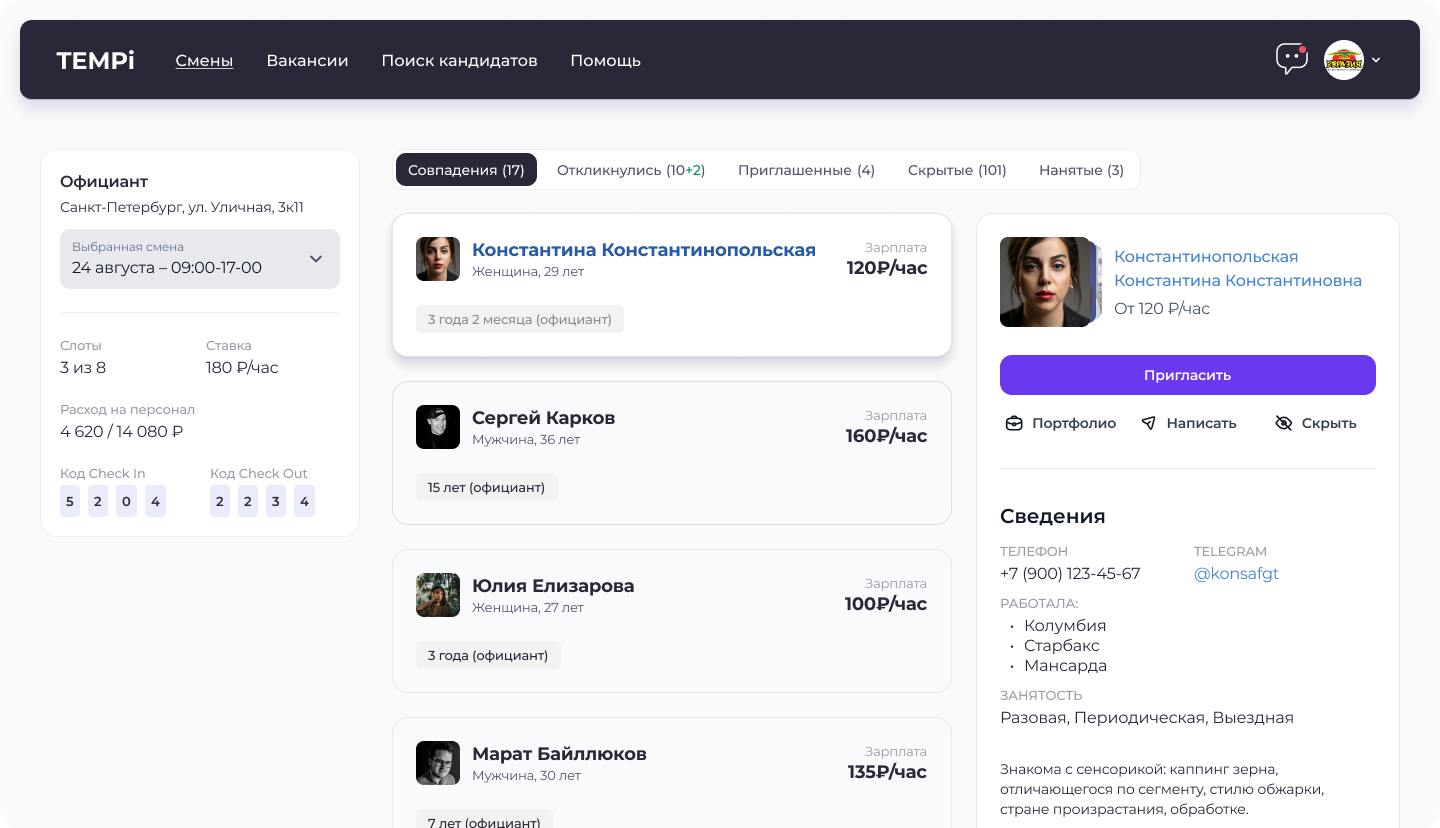1440x828 pixels.
Task: Click the 15 лет (официант) experience tag
Action: [x=487, y=487]
